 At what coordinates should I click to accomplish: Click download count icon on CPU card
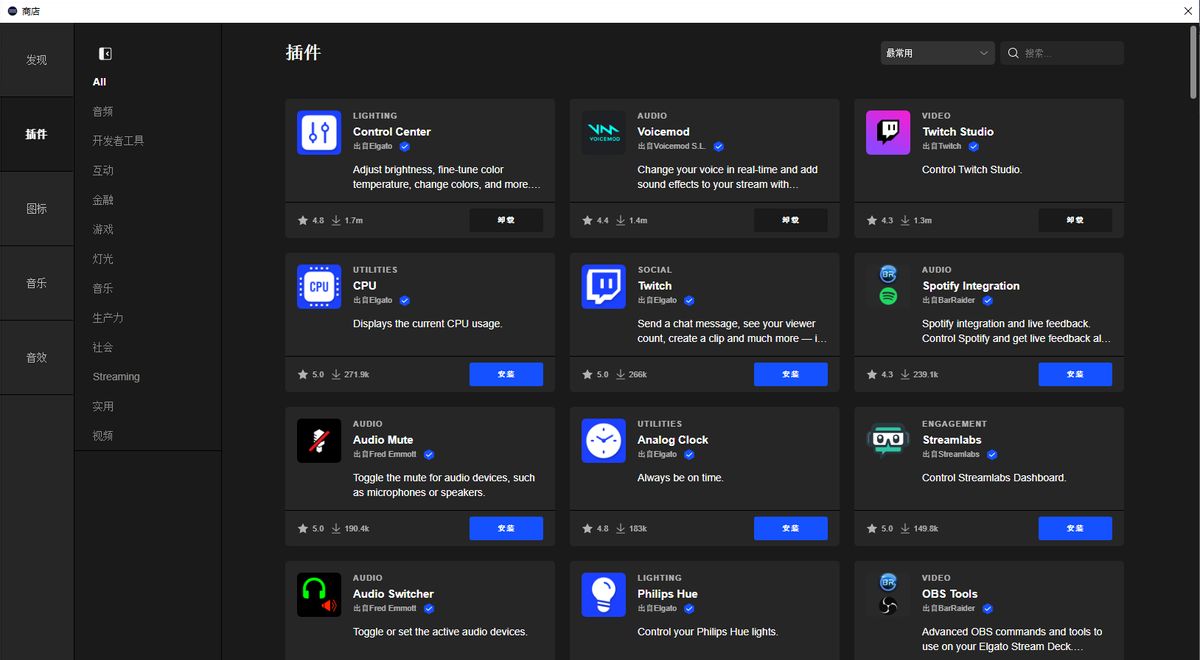337,374
